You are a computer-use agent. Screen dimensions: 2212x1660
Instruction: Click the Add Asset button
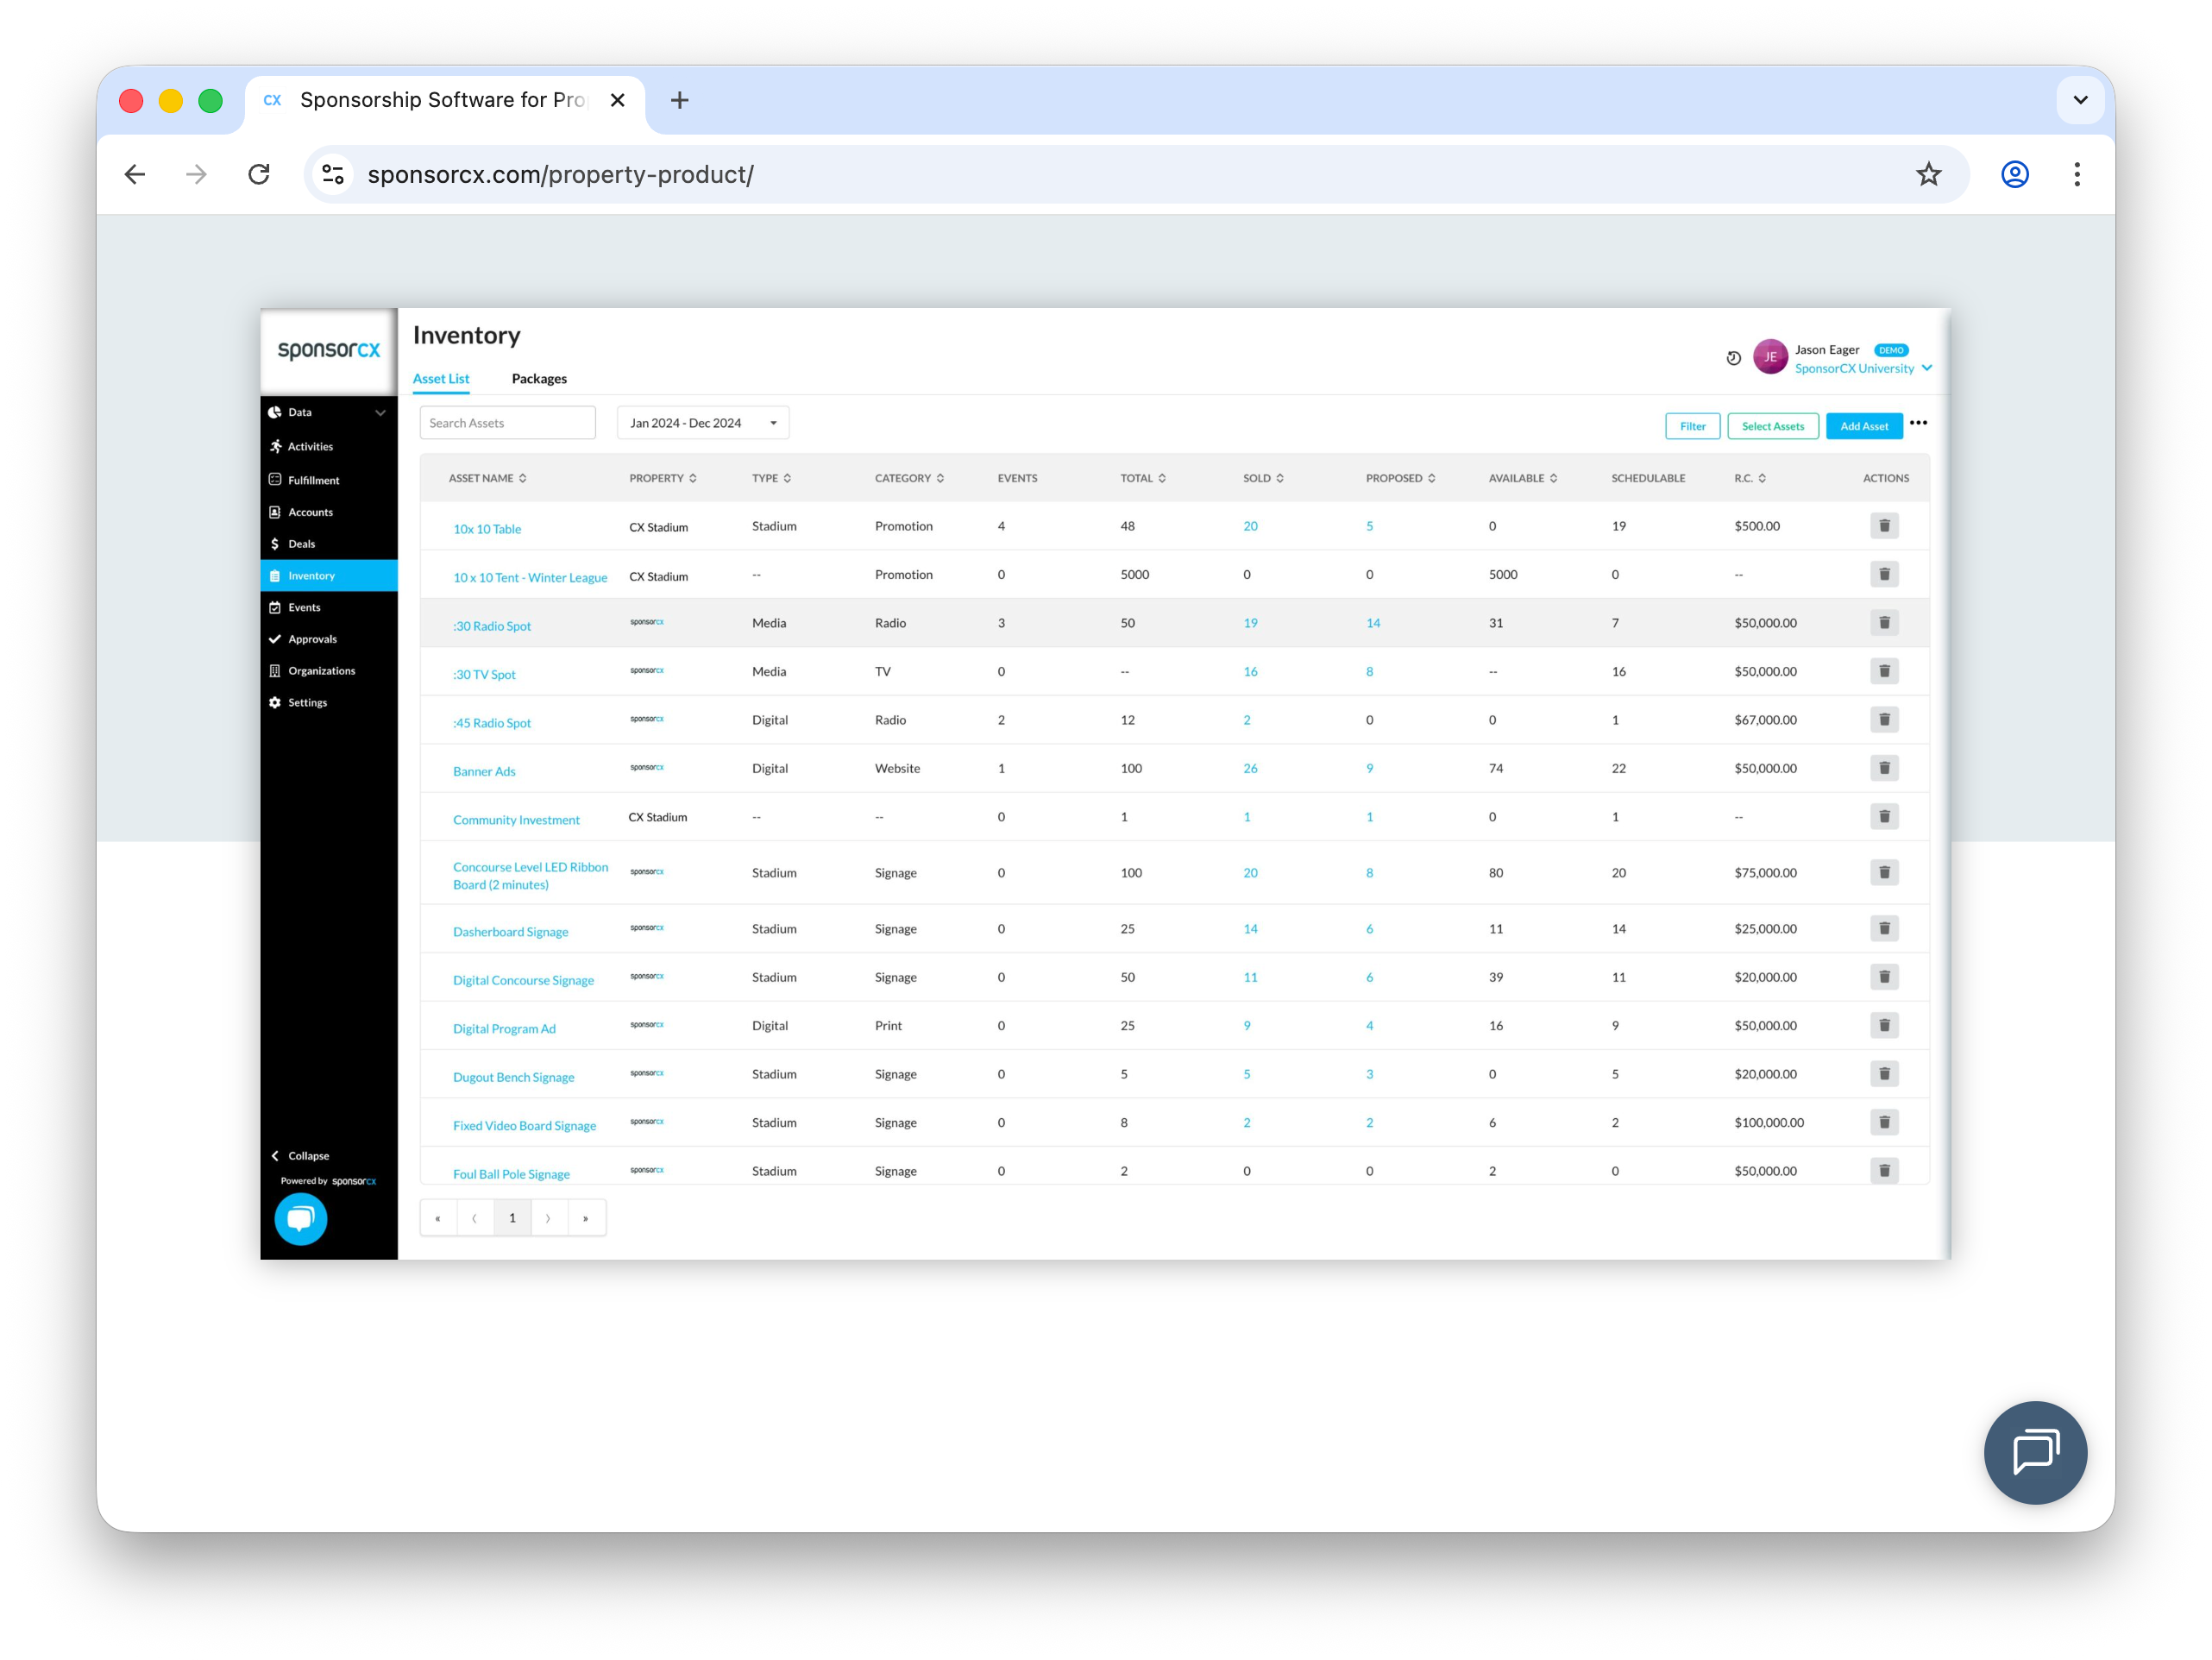(1863, 426)
